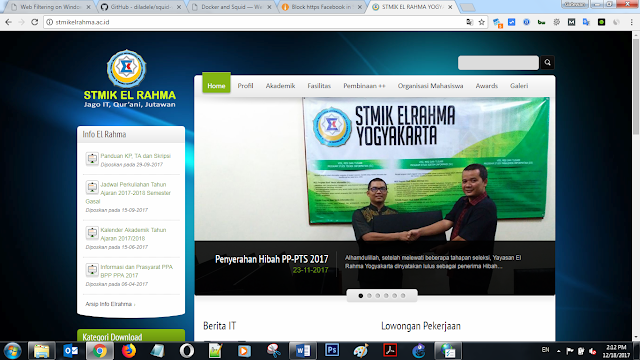Open the Akademik menu item

click(280, 86)
